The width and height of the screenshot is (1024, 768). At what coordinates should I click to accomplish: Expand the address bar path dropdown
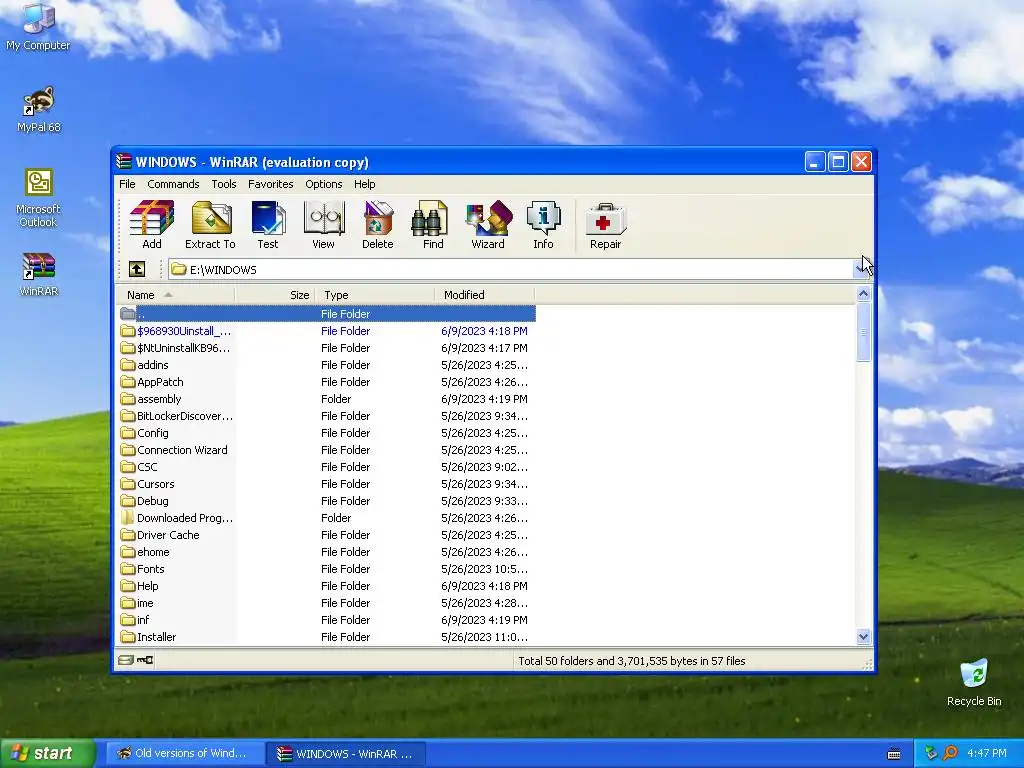tap(859, 269)
